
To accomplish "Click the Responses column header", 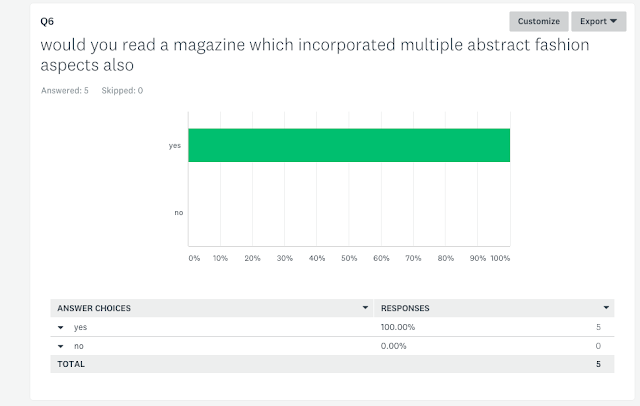I will point(405,308).
